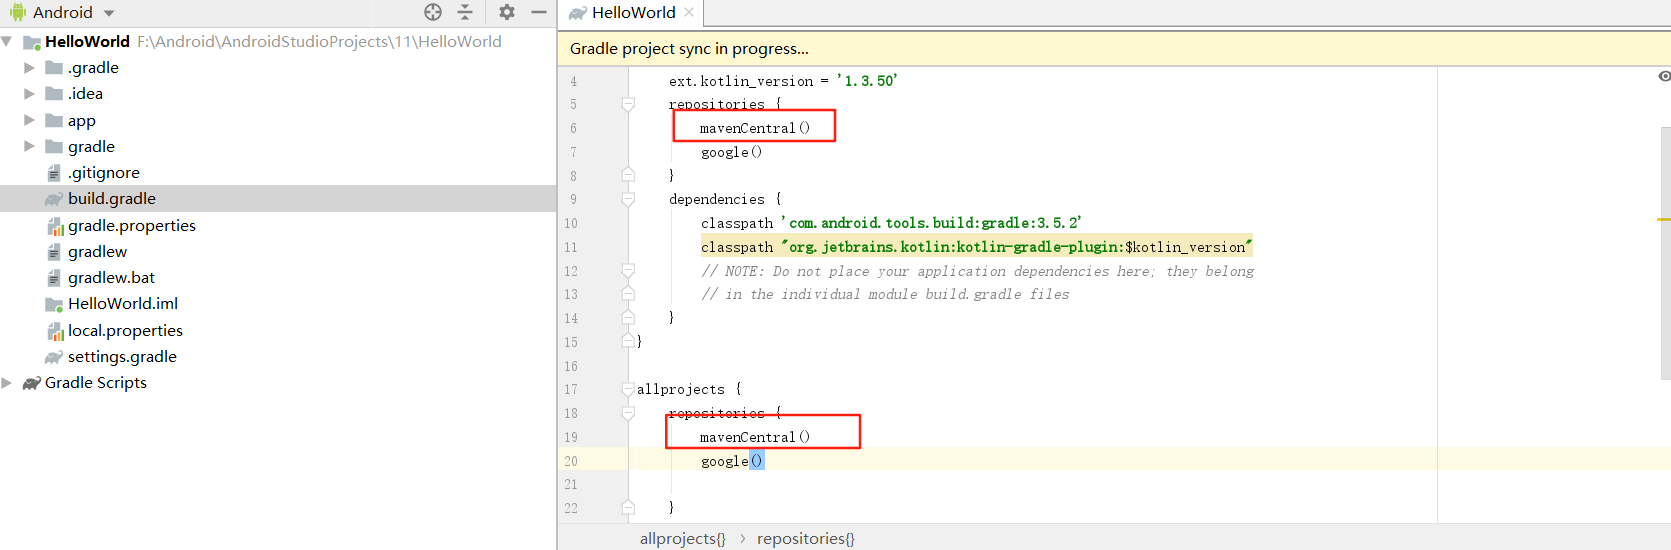
Task: Click the gradle.properties file icon
Action: coord(55,226)
